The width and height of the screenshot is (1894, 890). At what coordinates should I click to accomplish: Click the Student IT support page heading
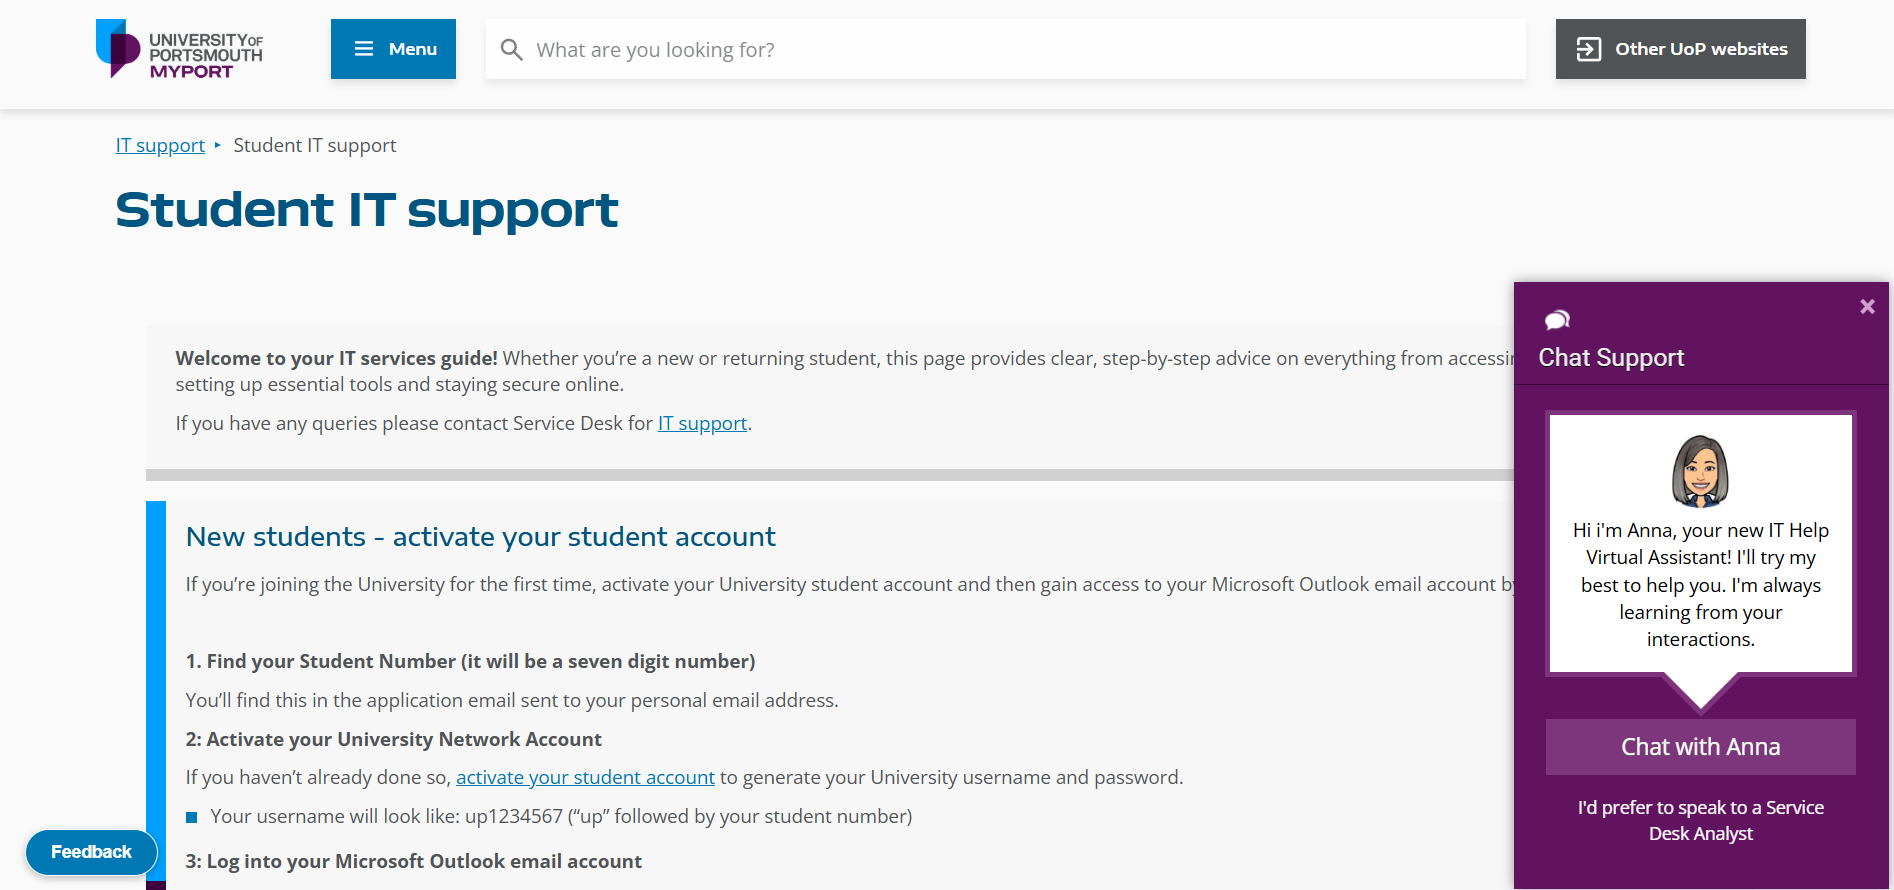pyautogui.click(x=367, y=209)
